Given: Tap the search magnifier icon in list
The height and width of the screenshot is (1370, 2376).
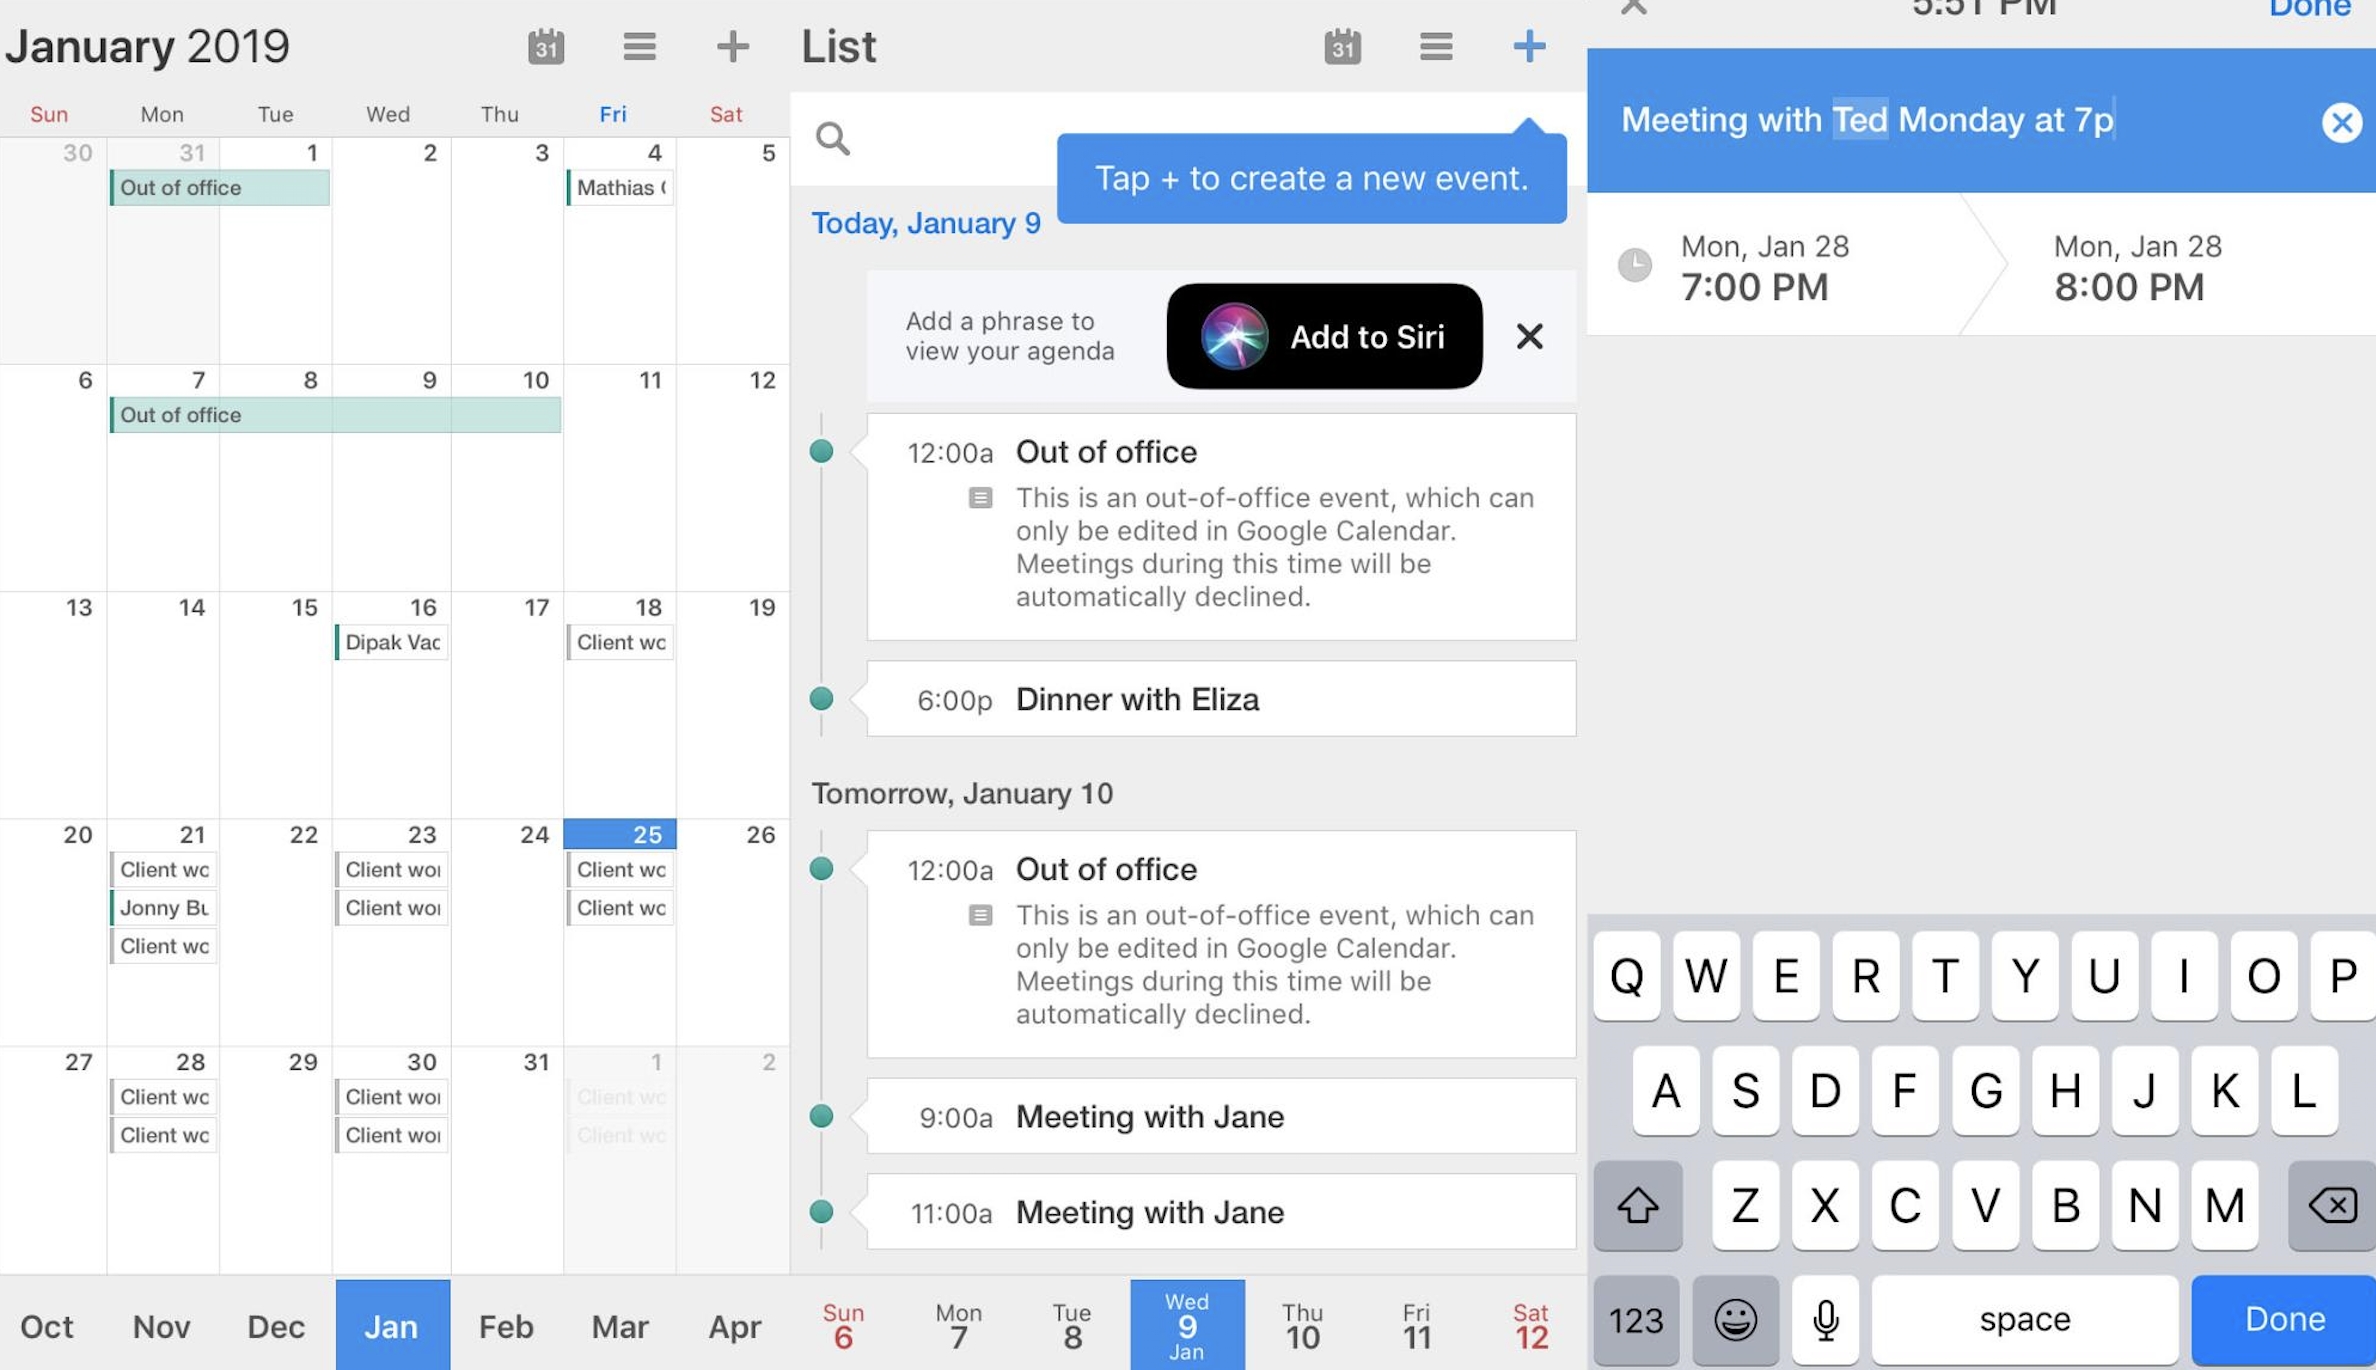Looking at the screenshot, I should pyautogui.click(x=834, y=139).
